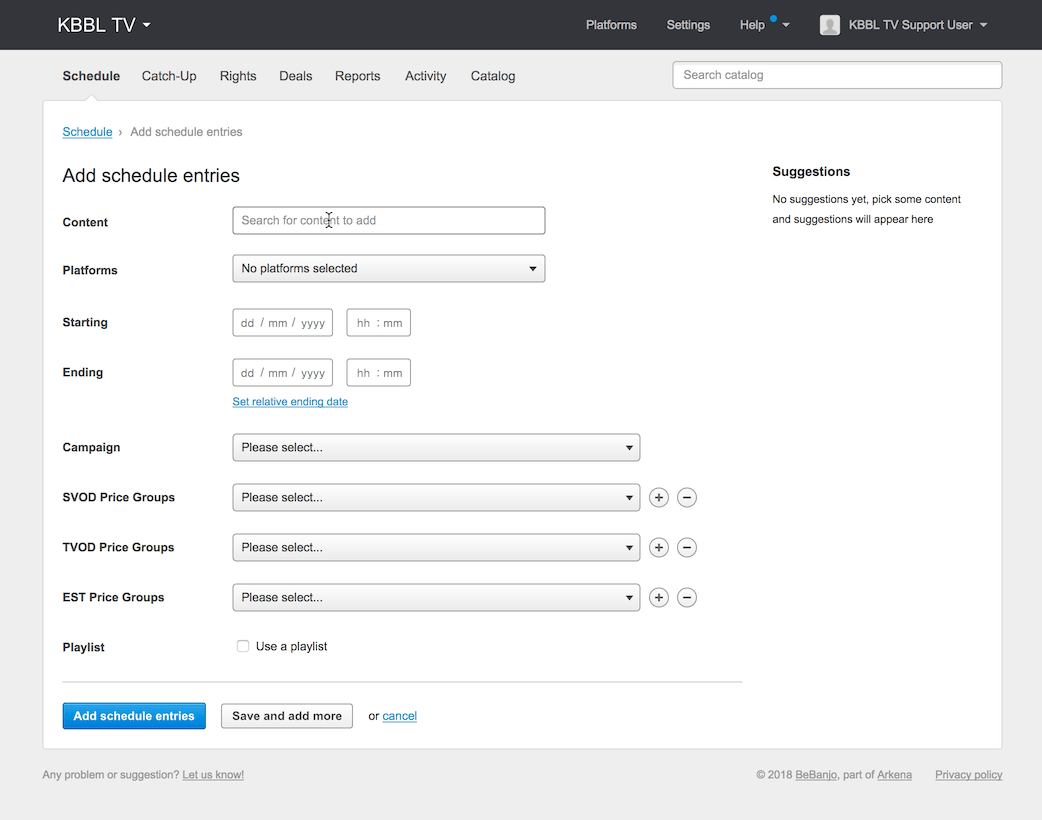This screenshot has height=820, width=1042.
Task: Click the Add schedule entries button
Action: [x=134, y=716]
